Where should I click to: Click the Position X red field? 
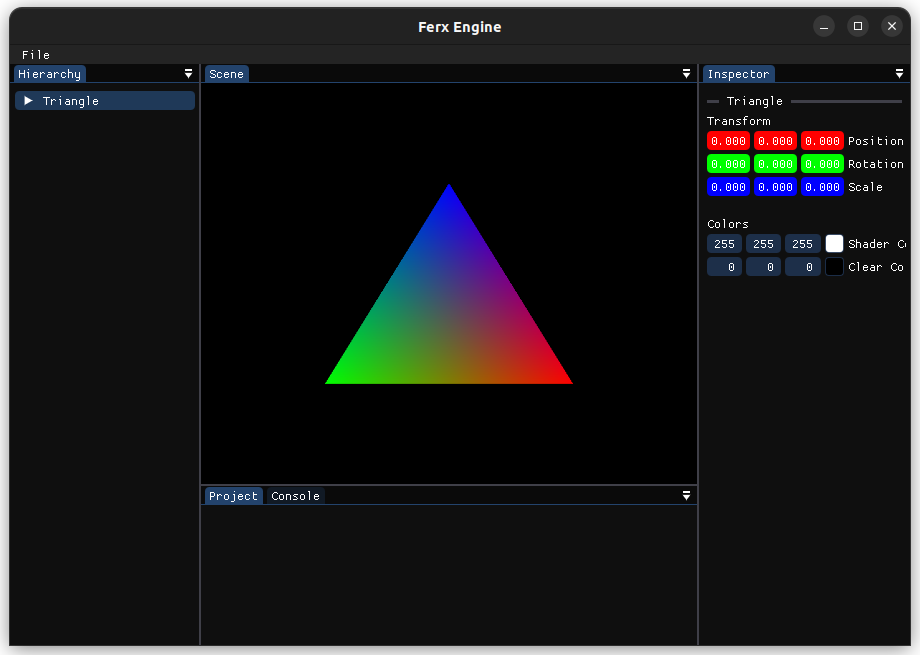click(x=728, y=141)
